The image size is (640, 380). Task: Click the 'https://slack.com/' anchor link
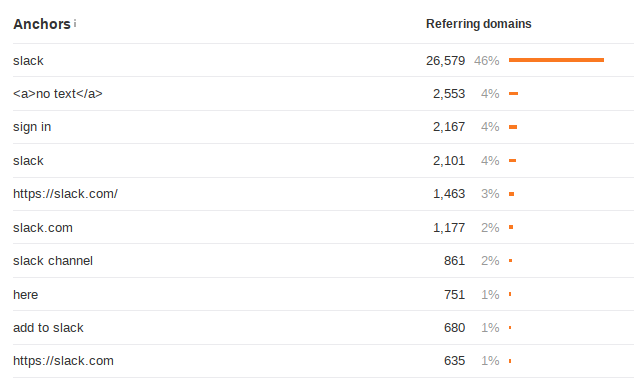[x=65, y=193]
